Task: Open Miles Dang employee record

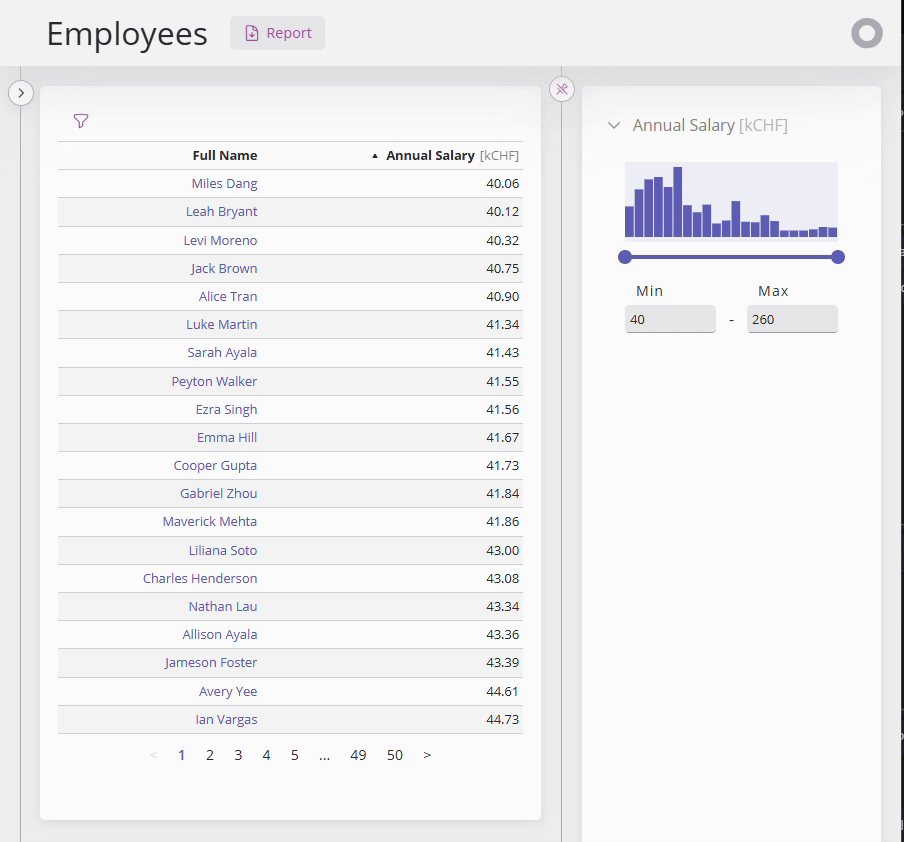Action: [224, 184]
